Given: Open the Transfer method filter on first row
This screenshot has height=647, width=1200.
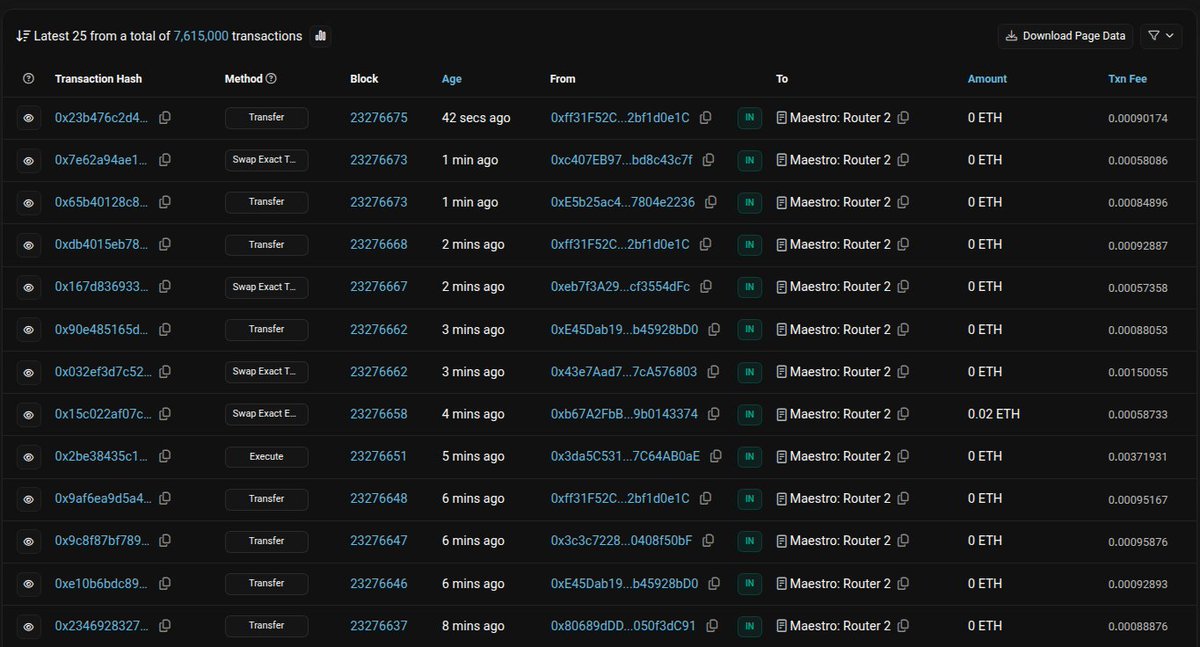Looking at the screenshot, I should [x=266, y=117].
